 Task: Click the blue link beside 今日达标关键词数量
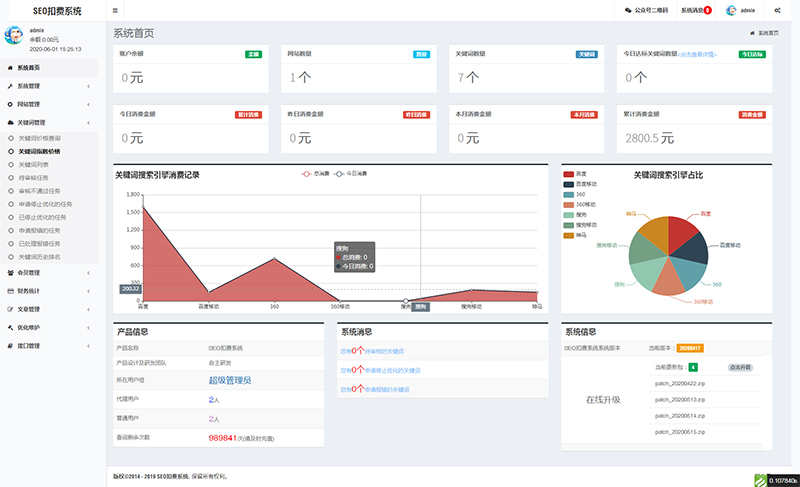click(x=698, y=54)
